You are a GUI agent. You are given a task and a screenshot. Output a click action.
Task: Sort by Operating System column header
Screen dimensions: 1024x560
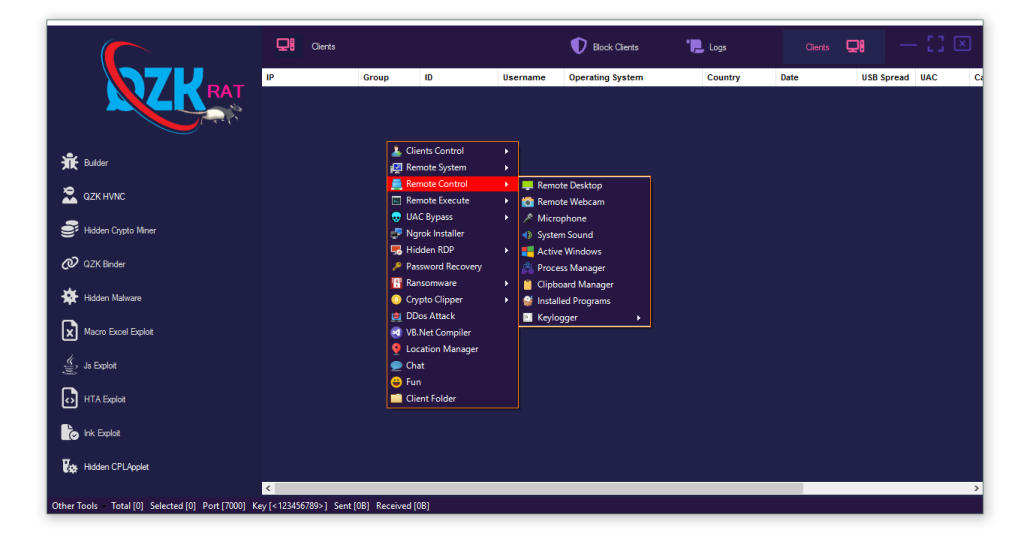coord(633,77)
